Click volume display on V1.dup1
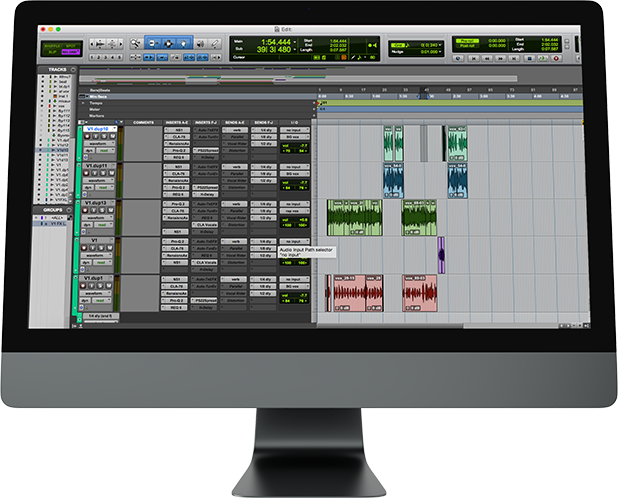This screenshot has width=618, height=498. coord(294,295)
